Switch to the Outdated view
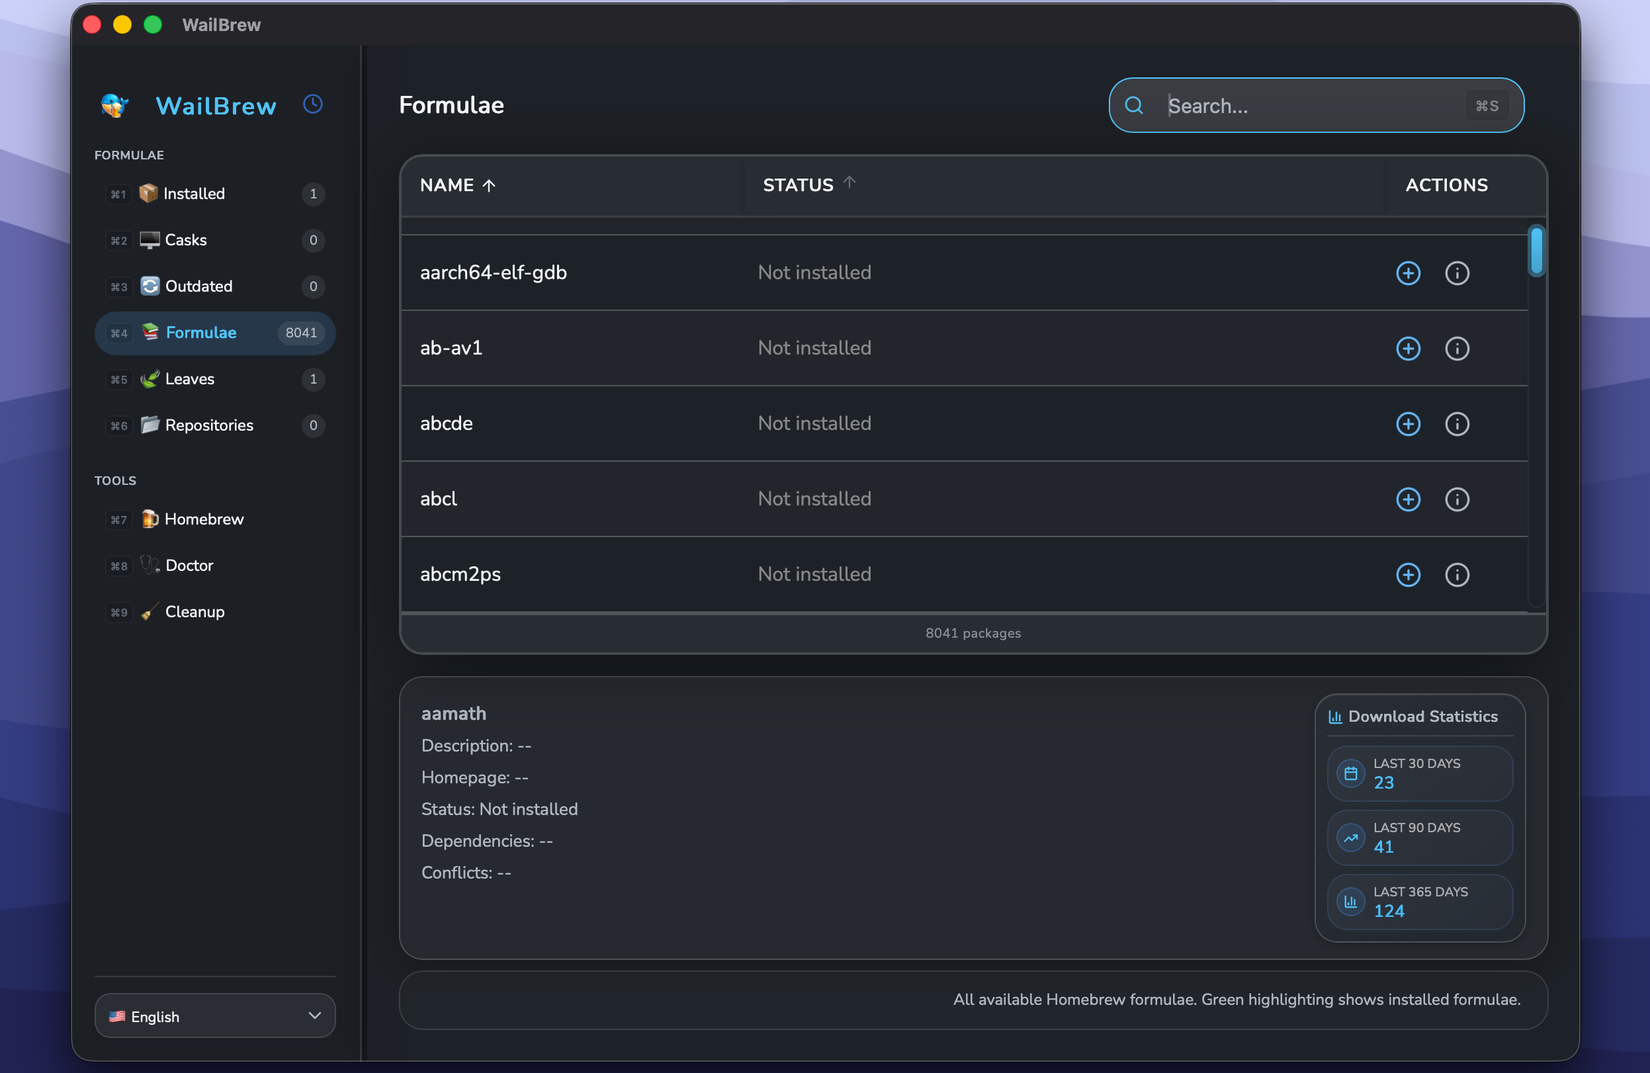 [198, 286]
